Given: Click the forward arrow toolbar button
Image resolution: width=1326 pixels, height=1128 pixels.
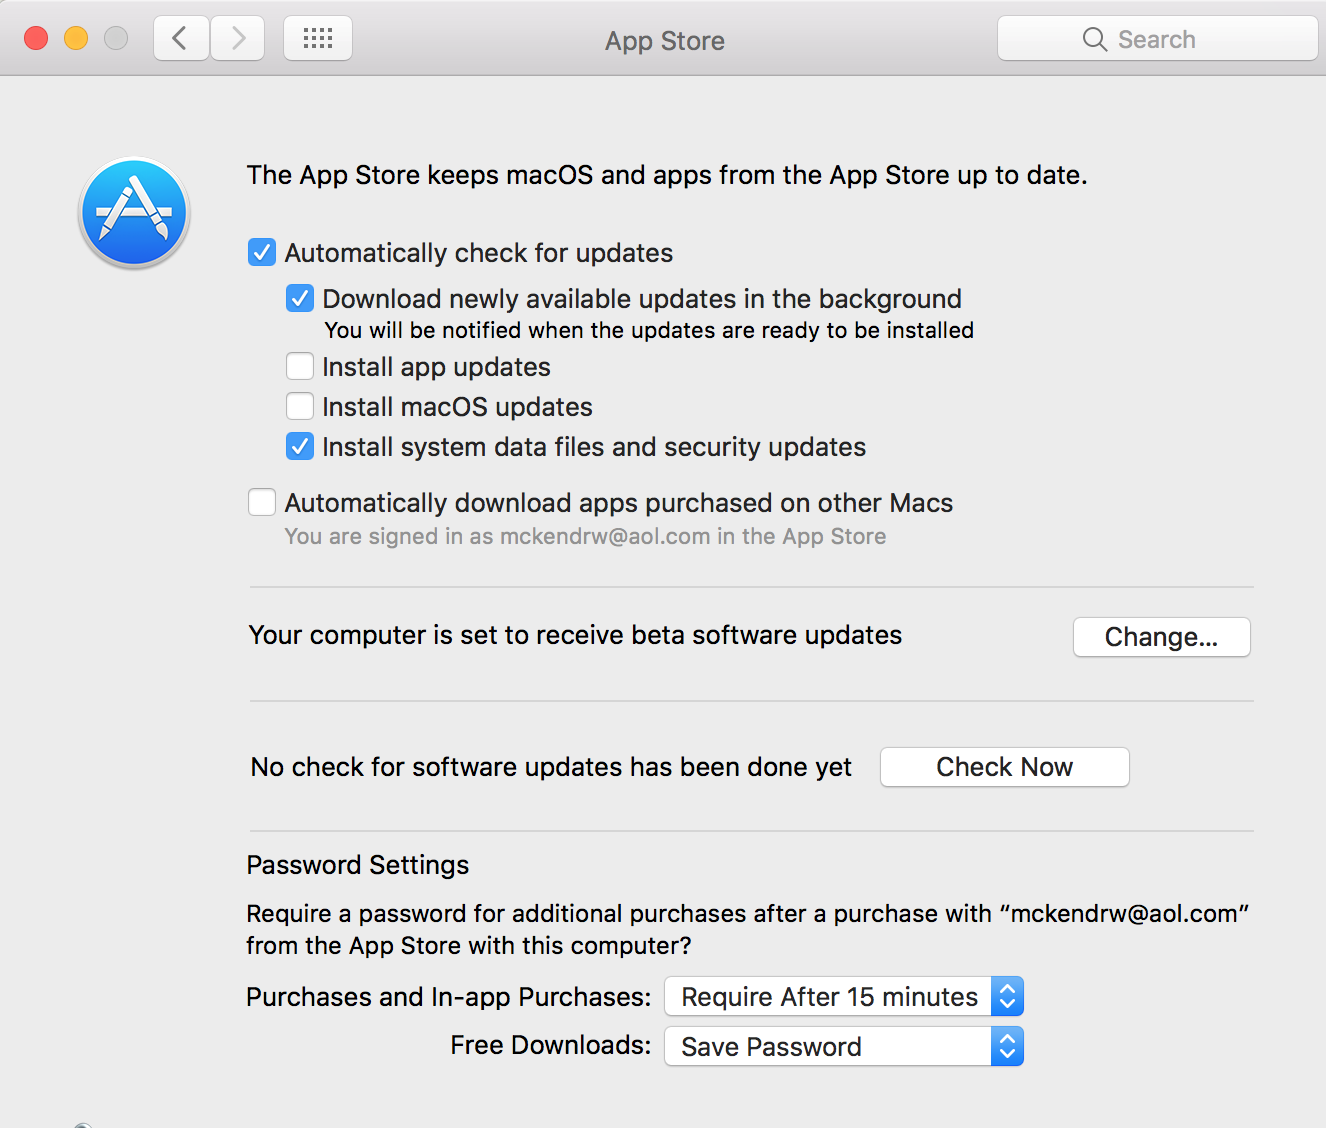Looking at the screenshot, I should [x=238, y=39].
